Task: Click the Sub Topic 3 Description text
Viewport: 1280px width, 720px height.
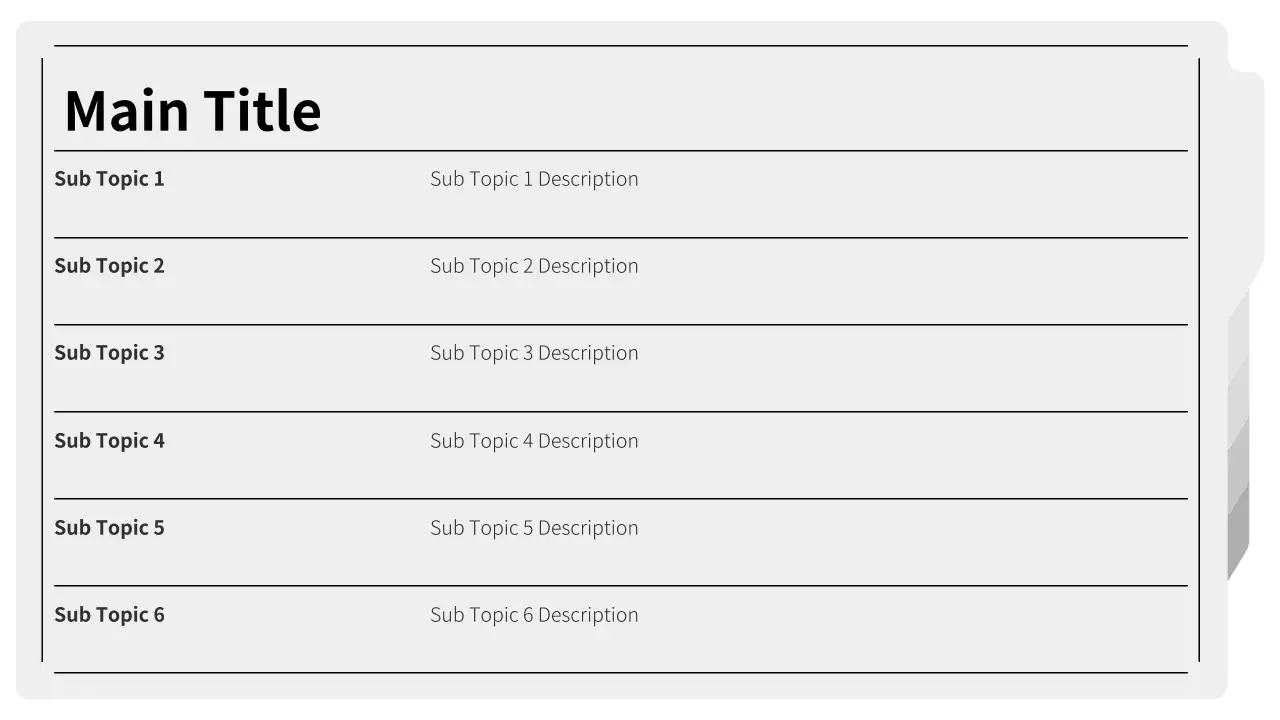Action: click(534, 353)
